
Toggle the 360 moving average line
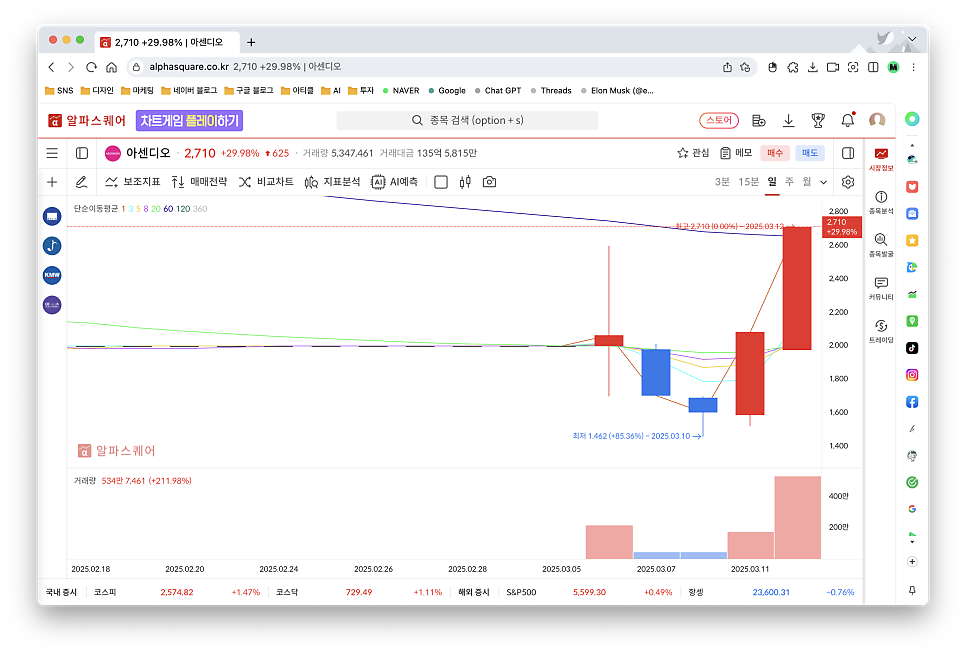pos(200,209)
